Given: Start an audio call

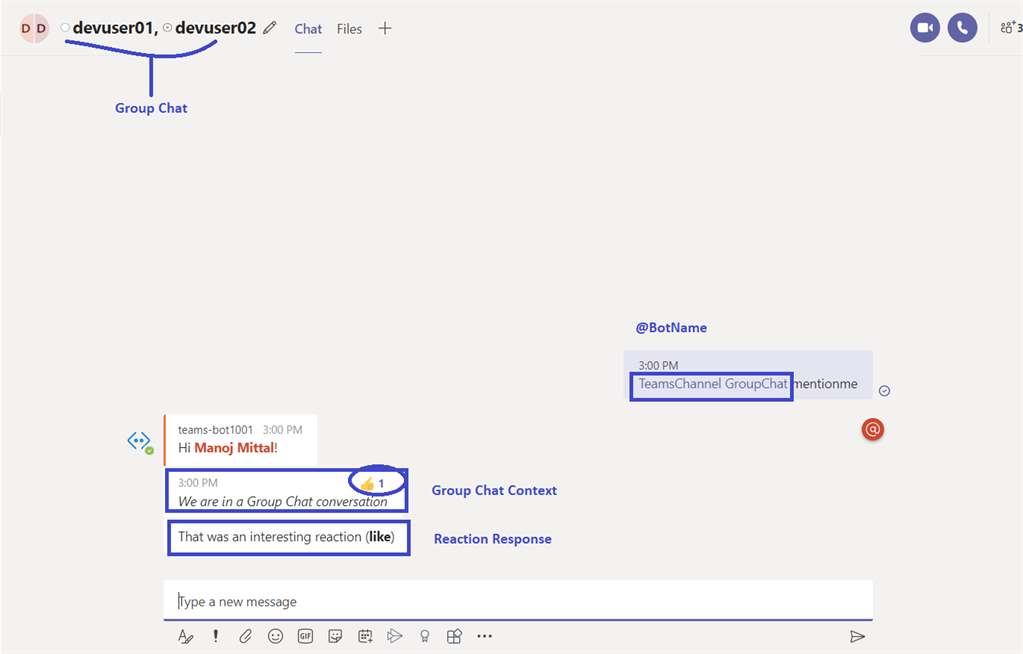Looking at the screenshot, I should pos(962,27).
